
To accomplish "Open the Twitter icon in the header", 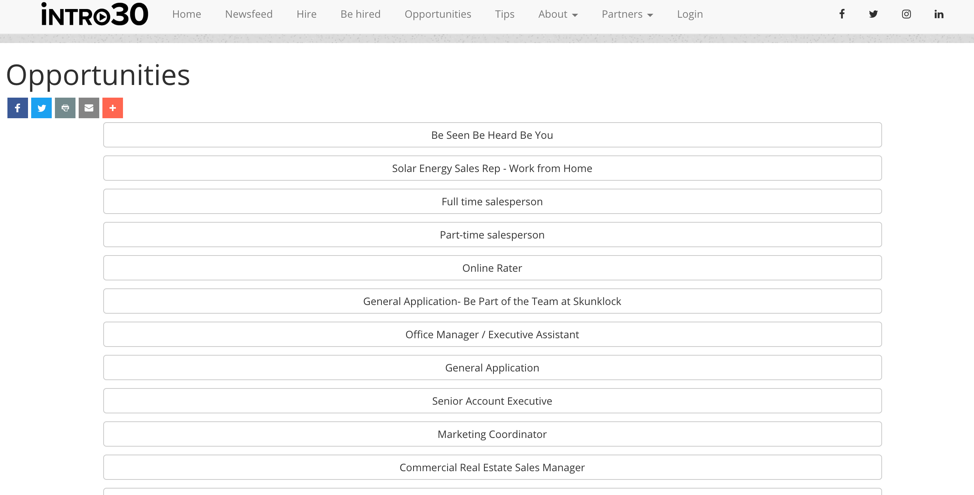I will click(873, 14).
